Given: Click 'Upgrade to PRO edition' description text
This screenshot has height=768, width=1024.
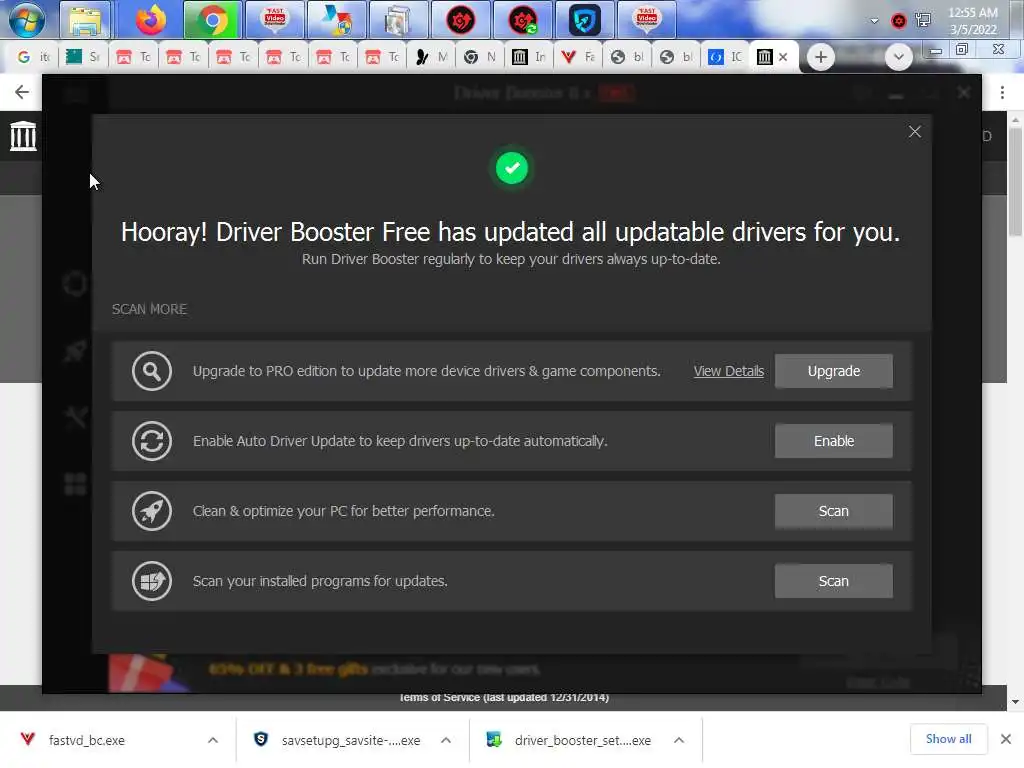Looking at the screenshot, I should click(426, 371).
